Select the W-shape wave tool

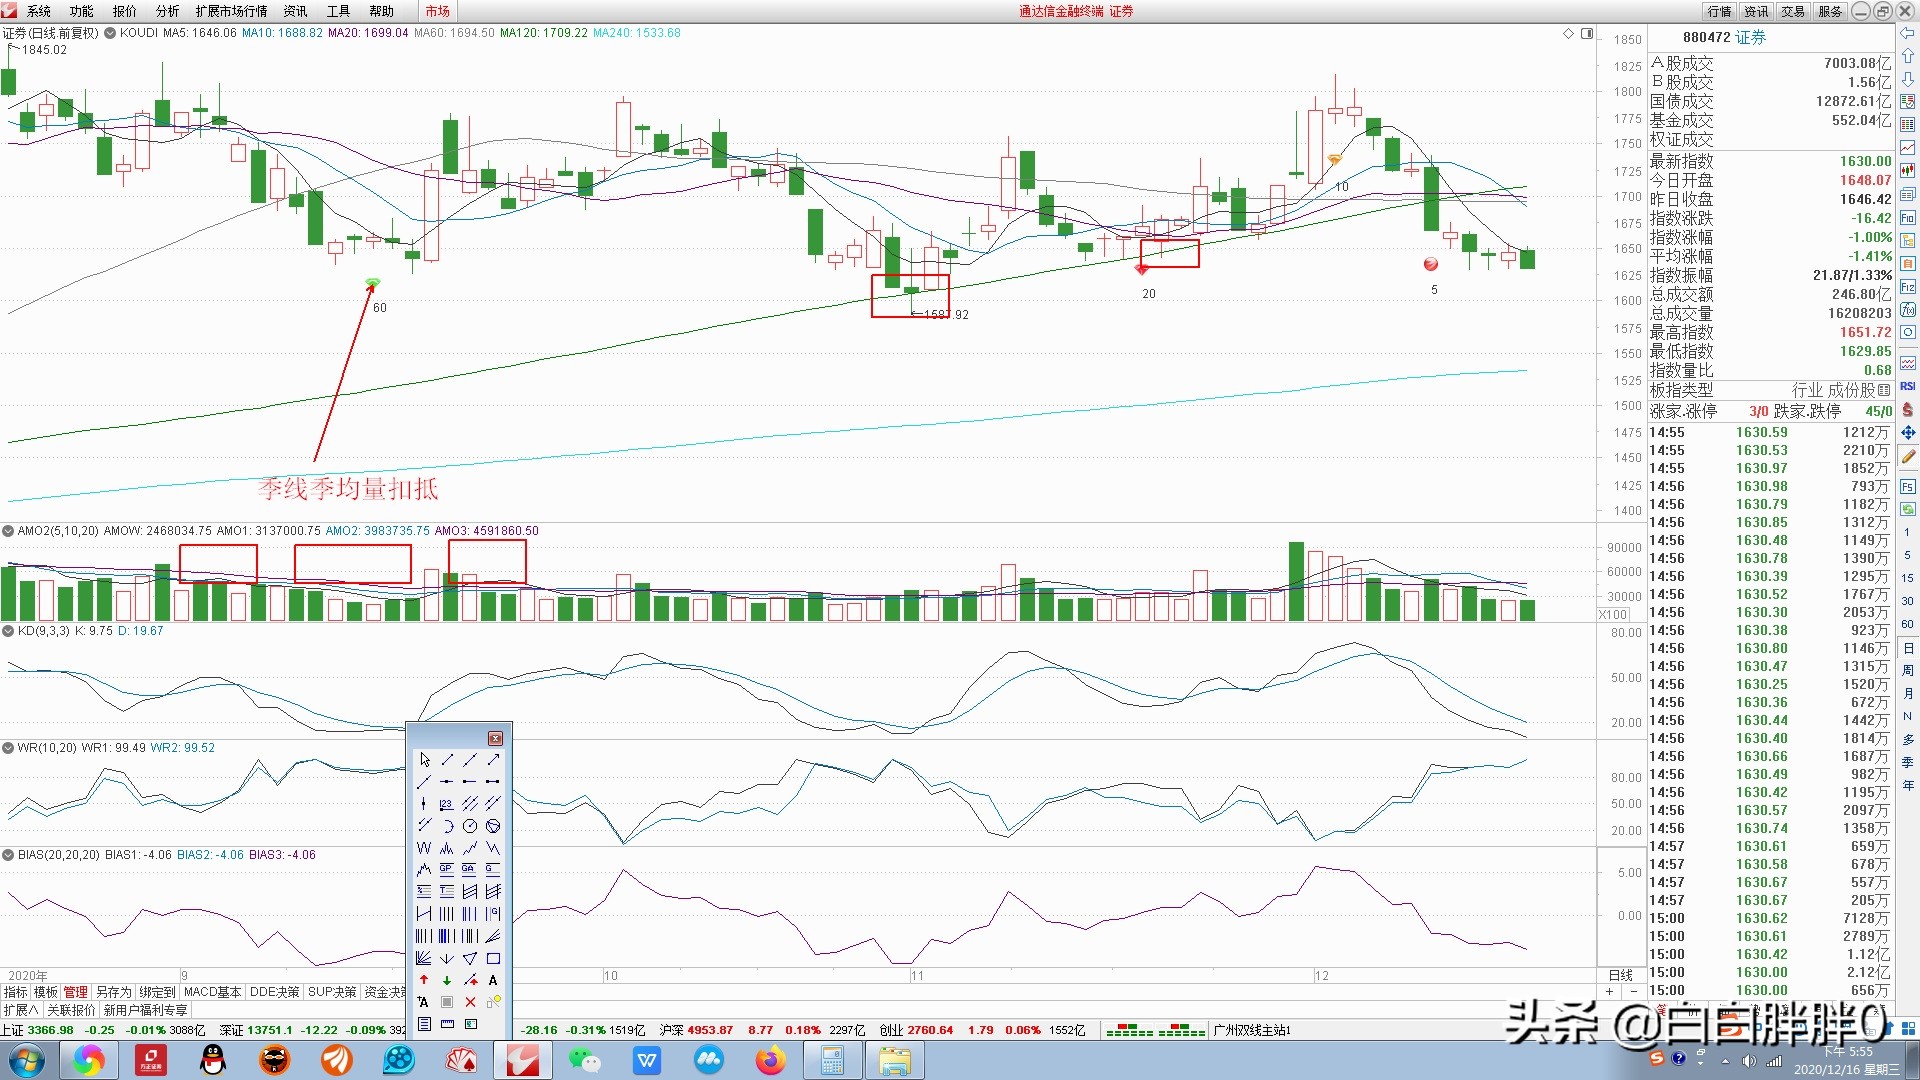click(424, 848)
